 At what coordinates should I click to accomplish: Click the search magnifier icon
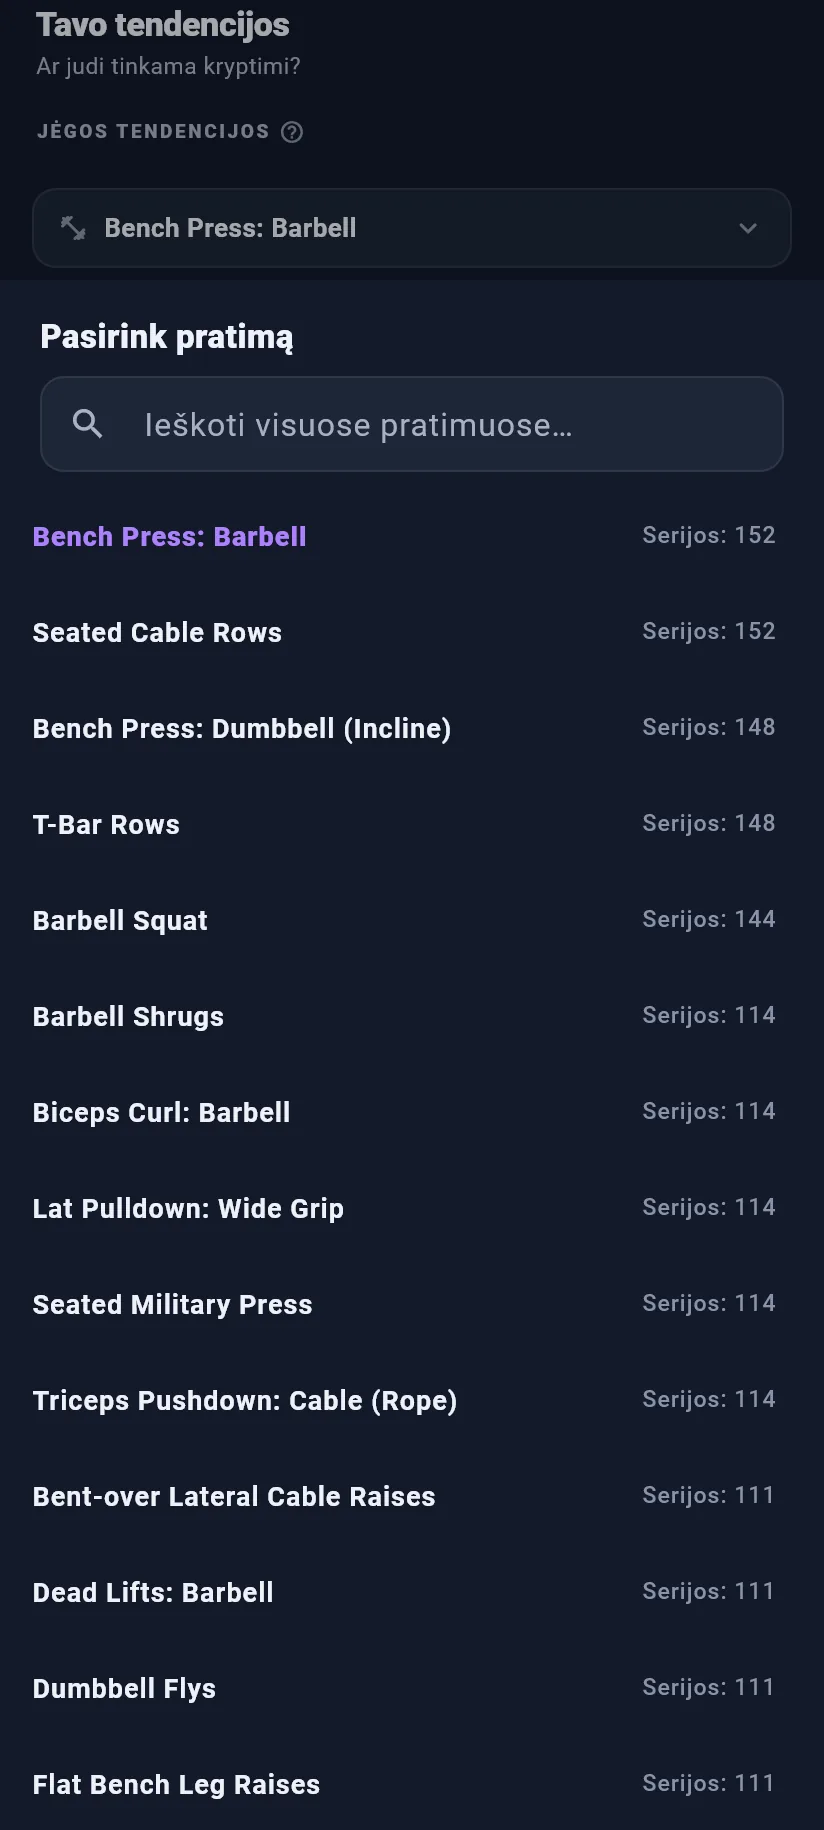tap(88, 424)
